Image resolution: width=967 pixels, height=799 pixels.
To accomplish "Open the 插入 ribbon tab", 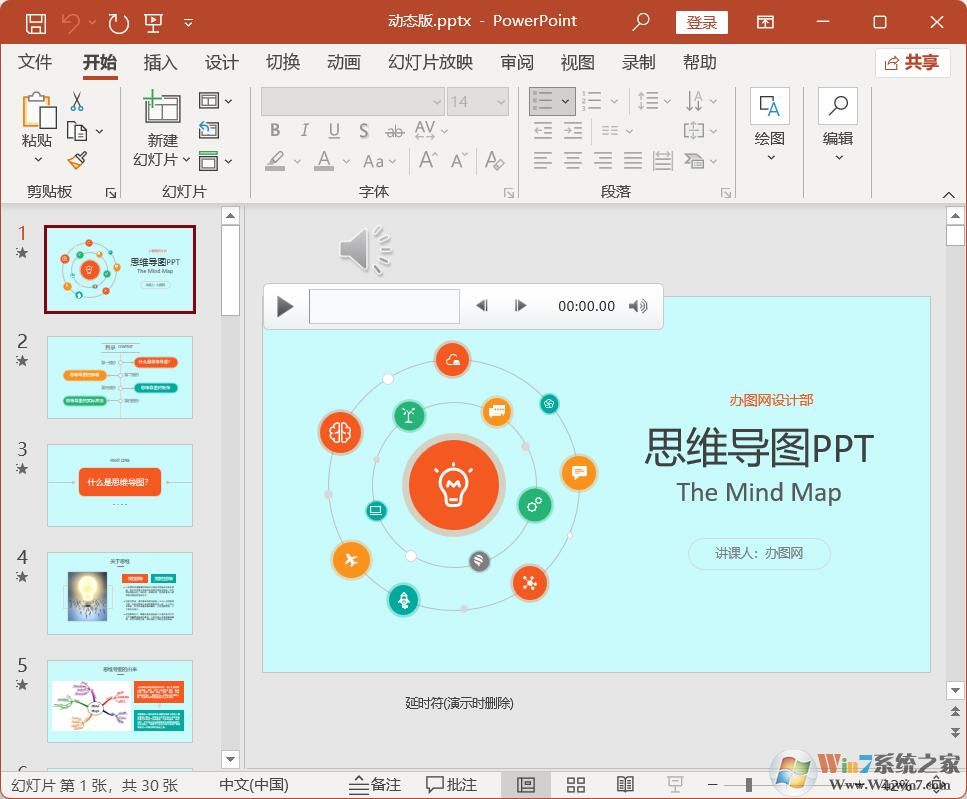I will [160, 63].
